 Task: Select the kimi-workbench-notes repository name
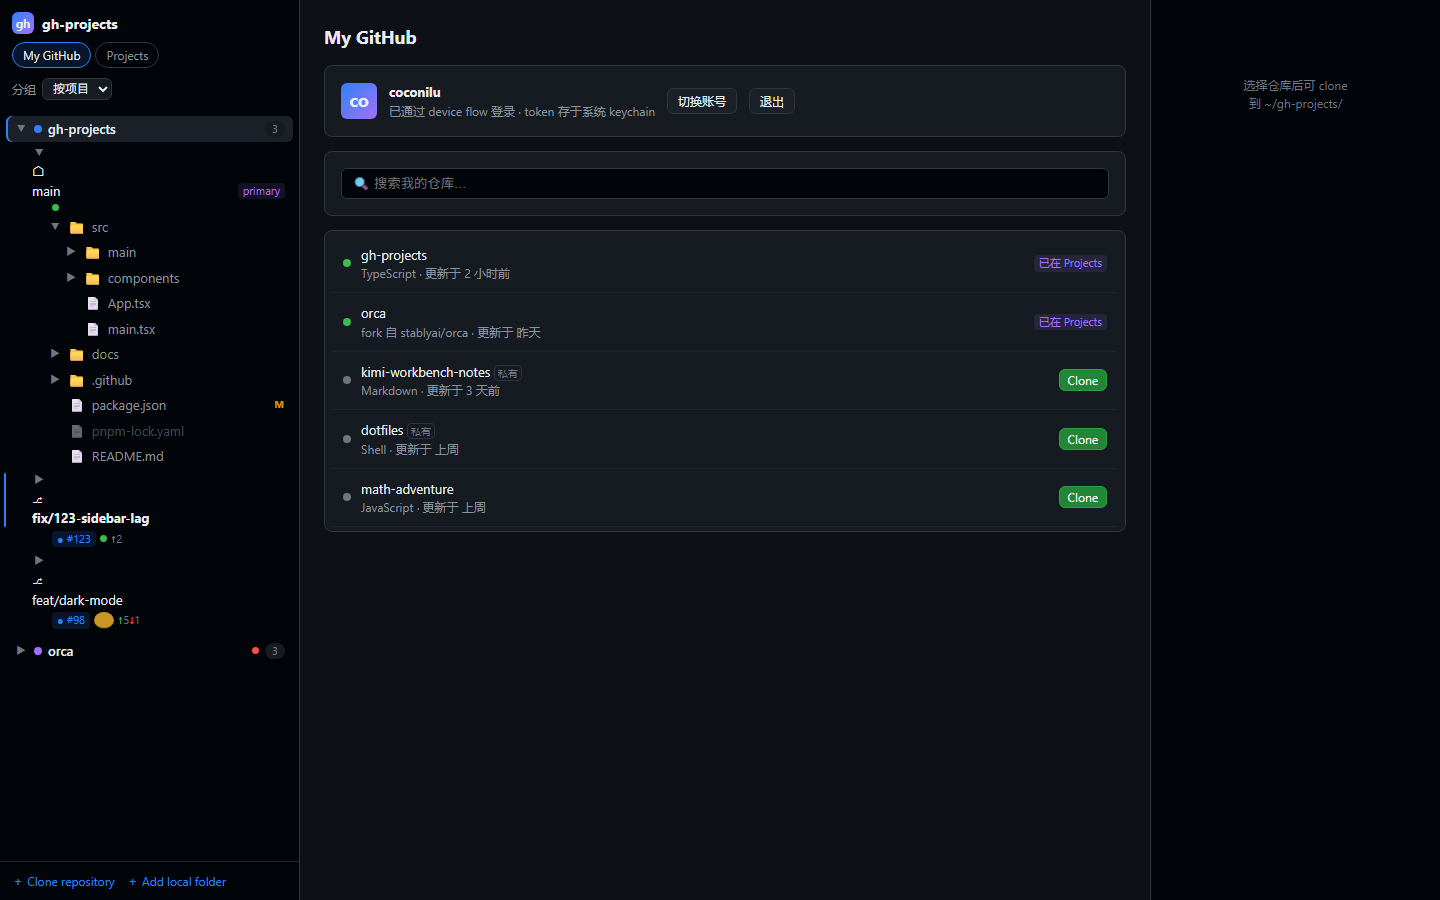(x=425, y=372)
